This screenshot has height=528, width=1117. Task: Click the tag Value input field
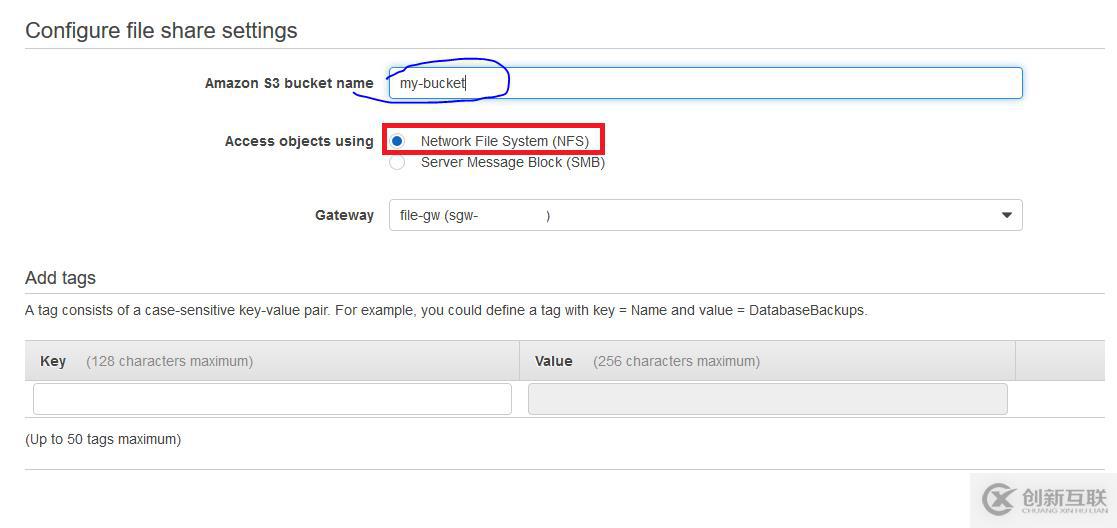pyautogui.click(x=767, y=399)
